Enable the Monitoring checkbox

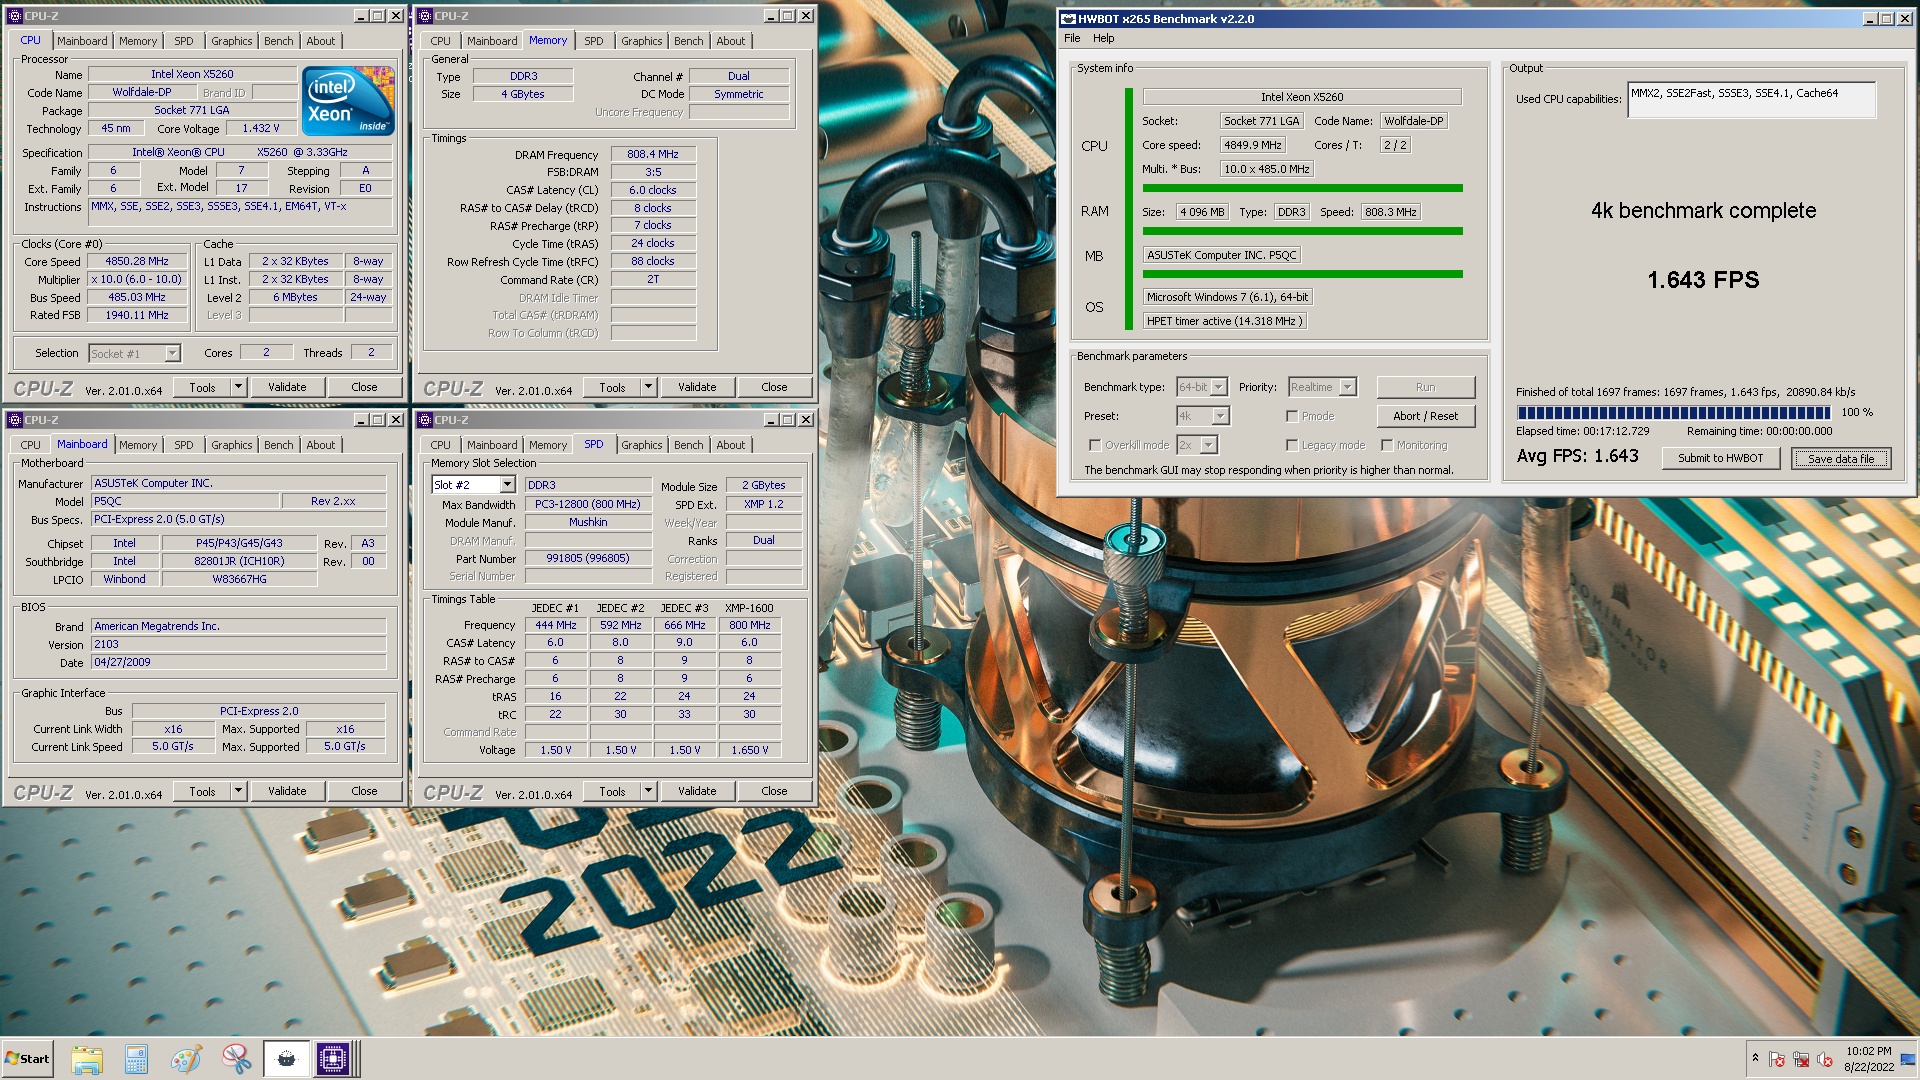pos(1387,445)
